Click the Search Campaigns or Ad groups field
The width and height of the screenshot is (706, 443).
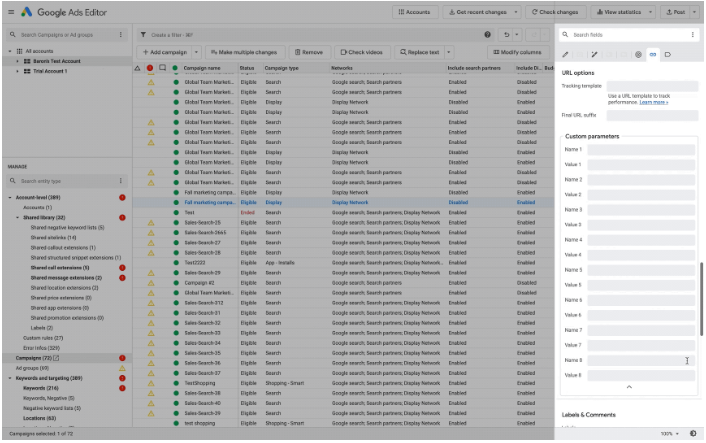point(68,35)
